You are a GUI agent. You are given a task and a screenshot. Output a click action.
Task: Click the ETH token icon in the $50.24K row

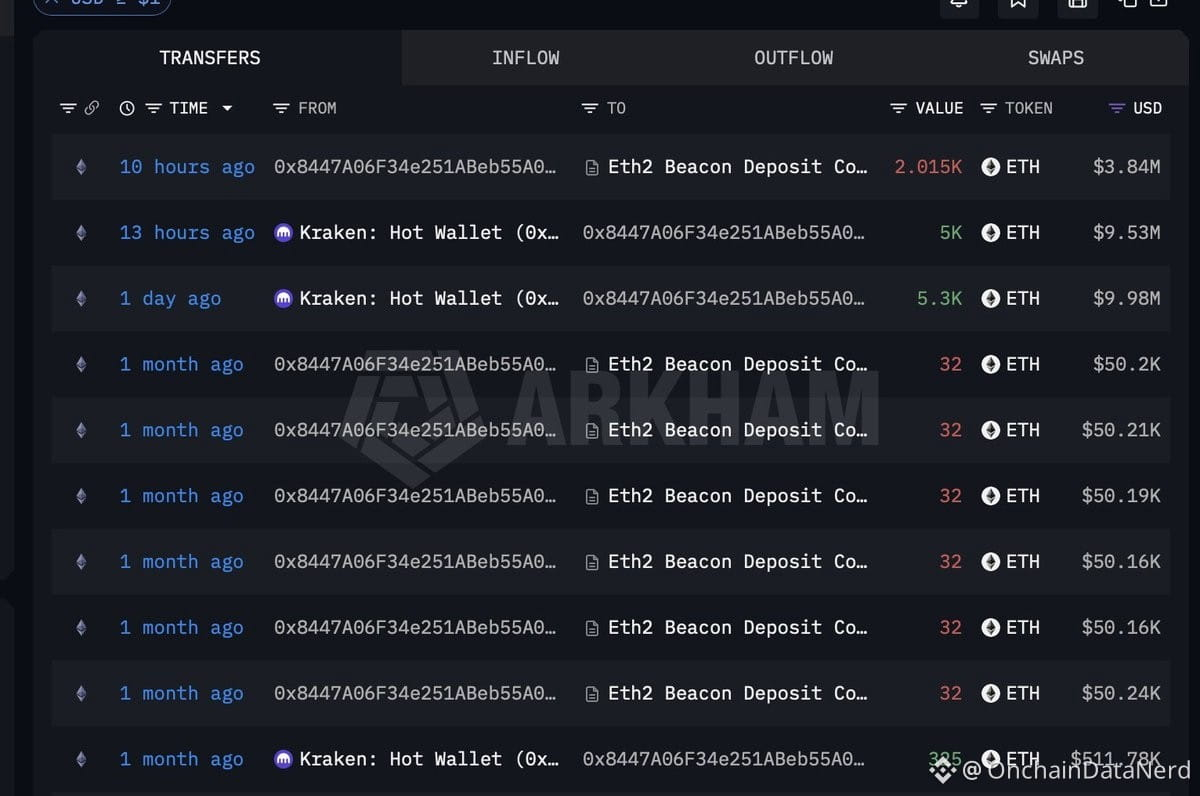point(991,693)
